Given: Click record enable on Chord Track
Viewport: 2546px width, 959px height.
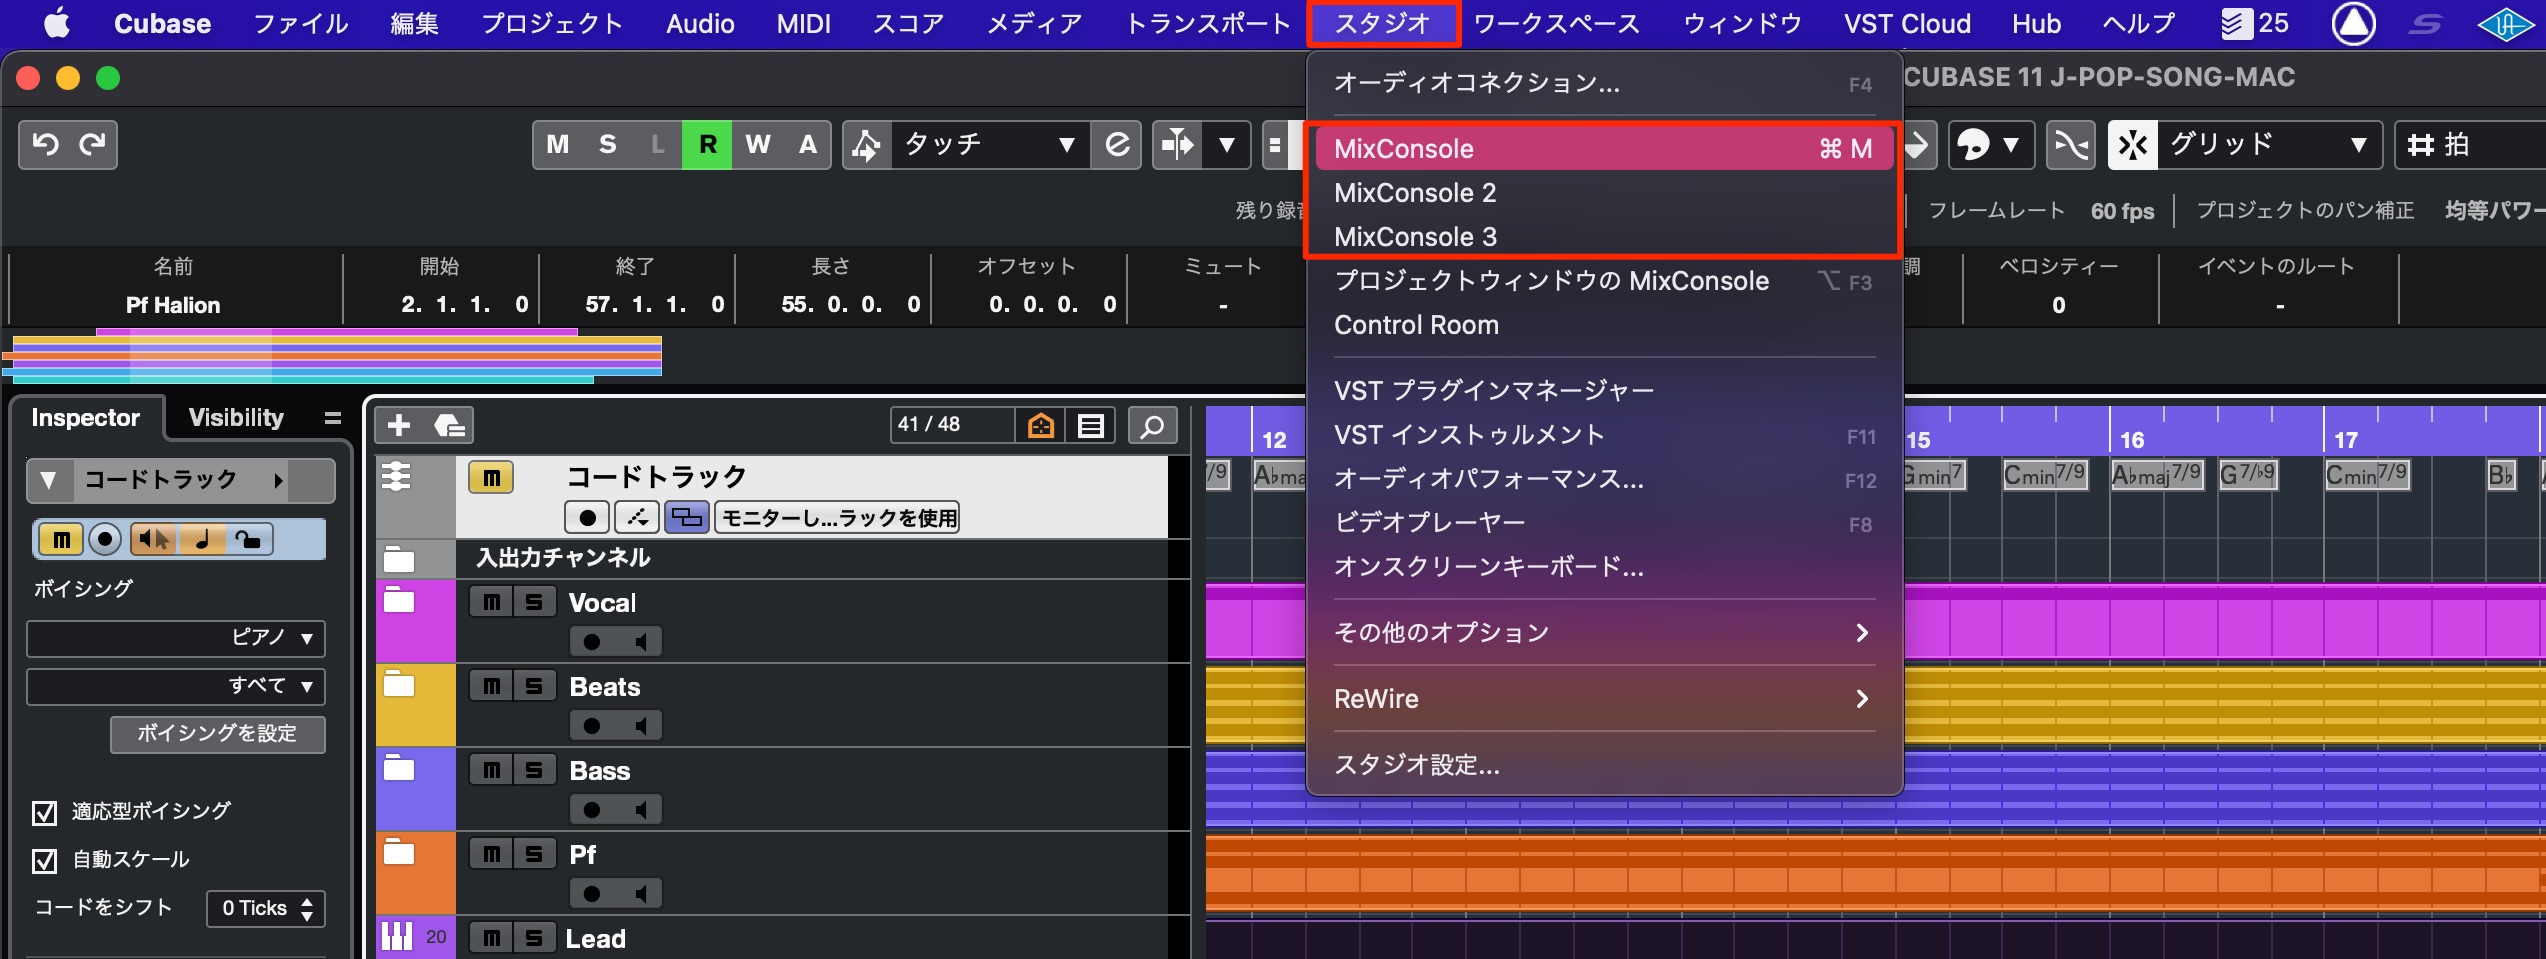Looking at the screenshot, I should point(587,517).
